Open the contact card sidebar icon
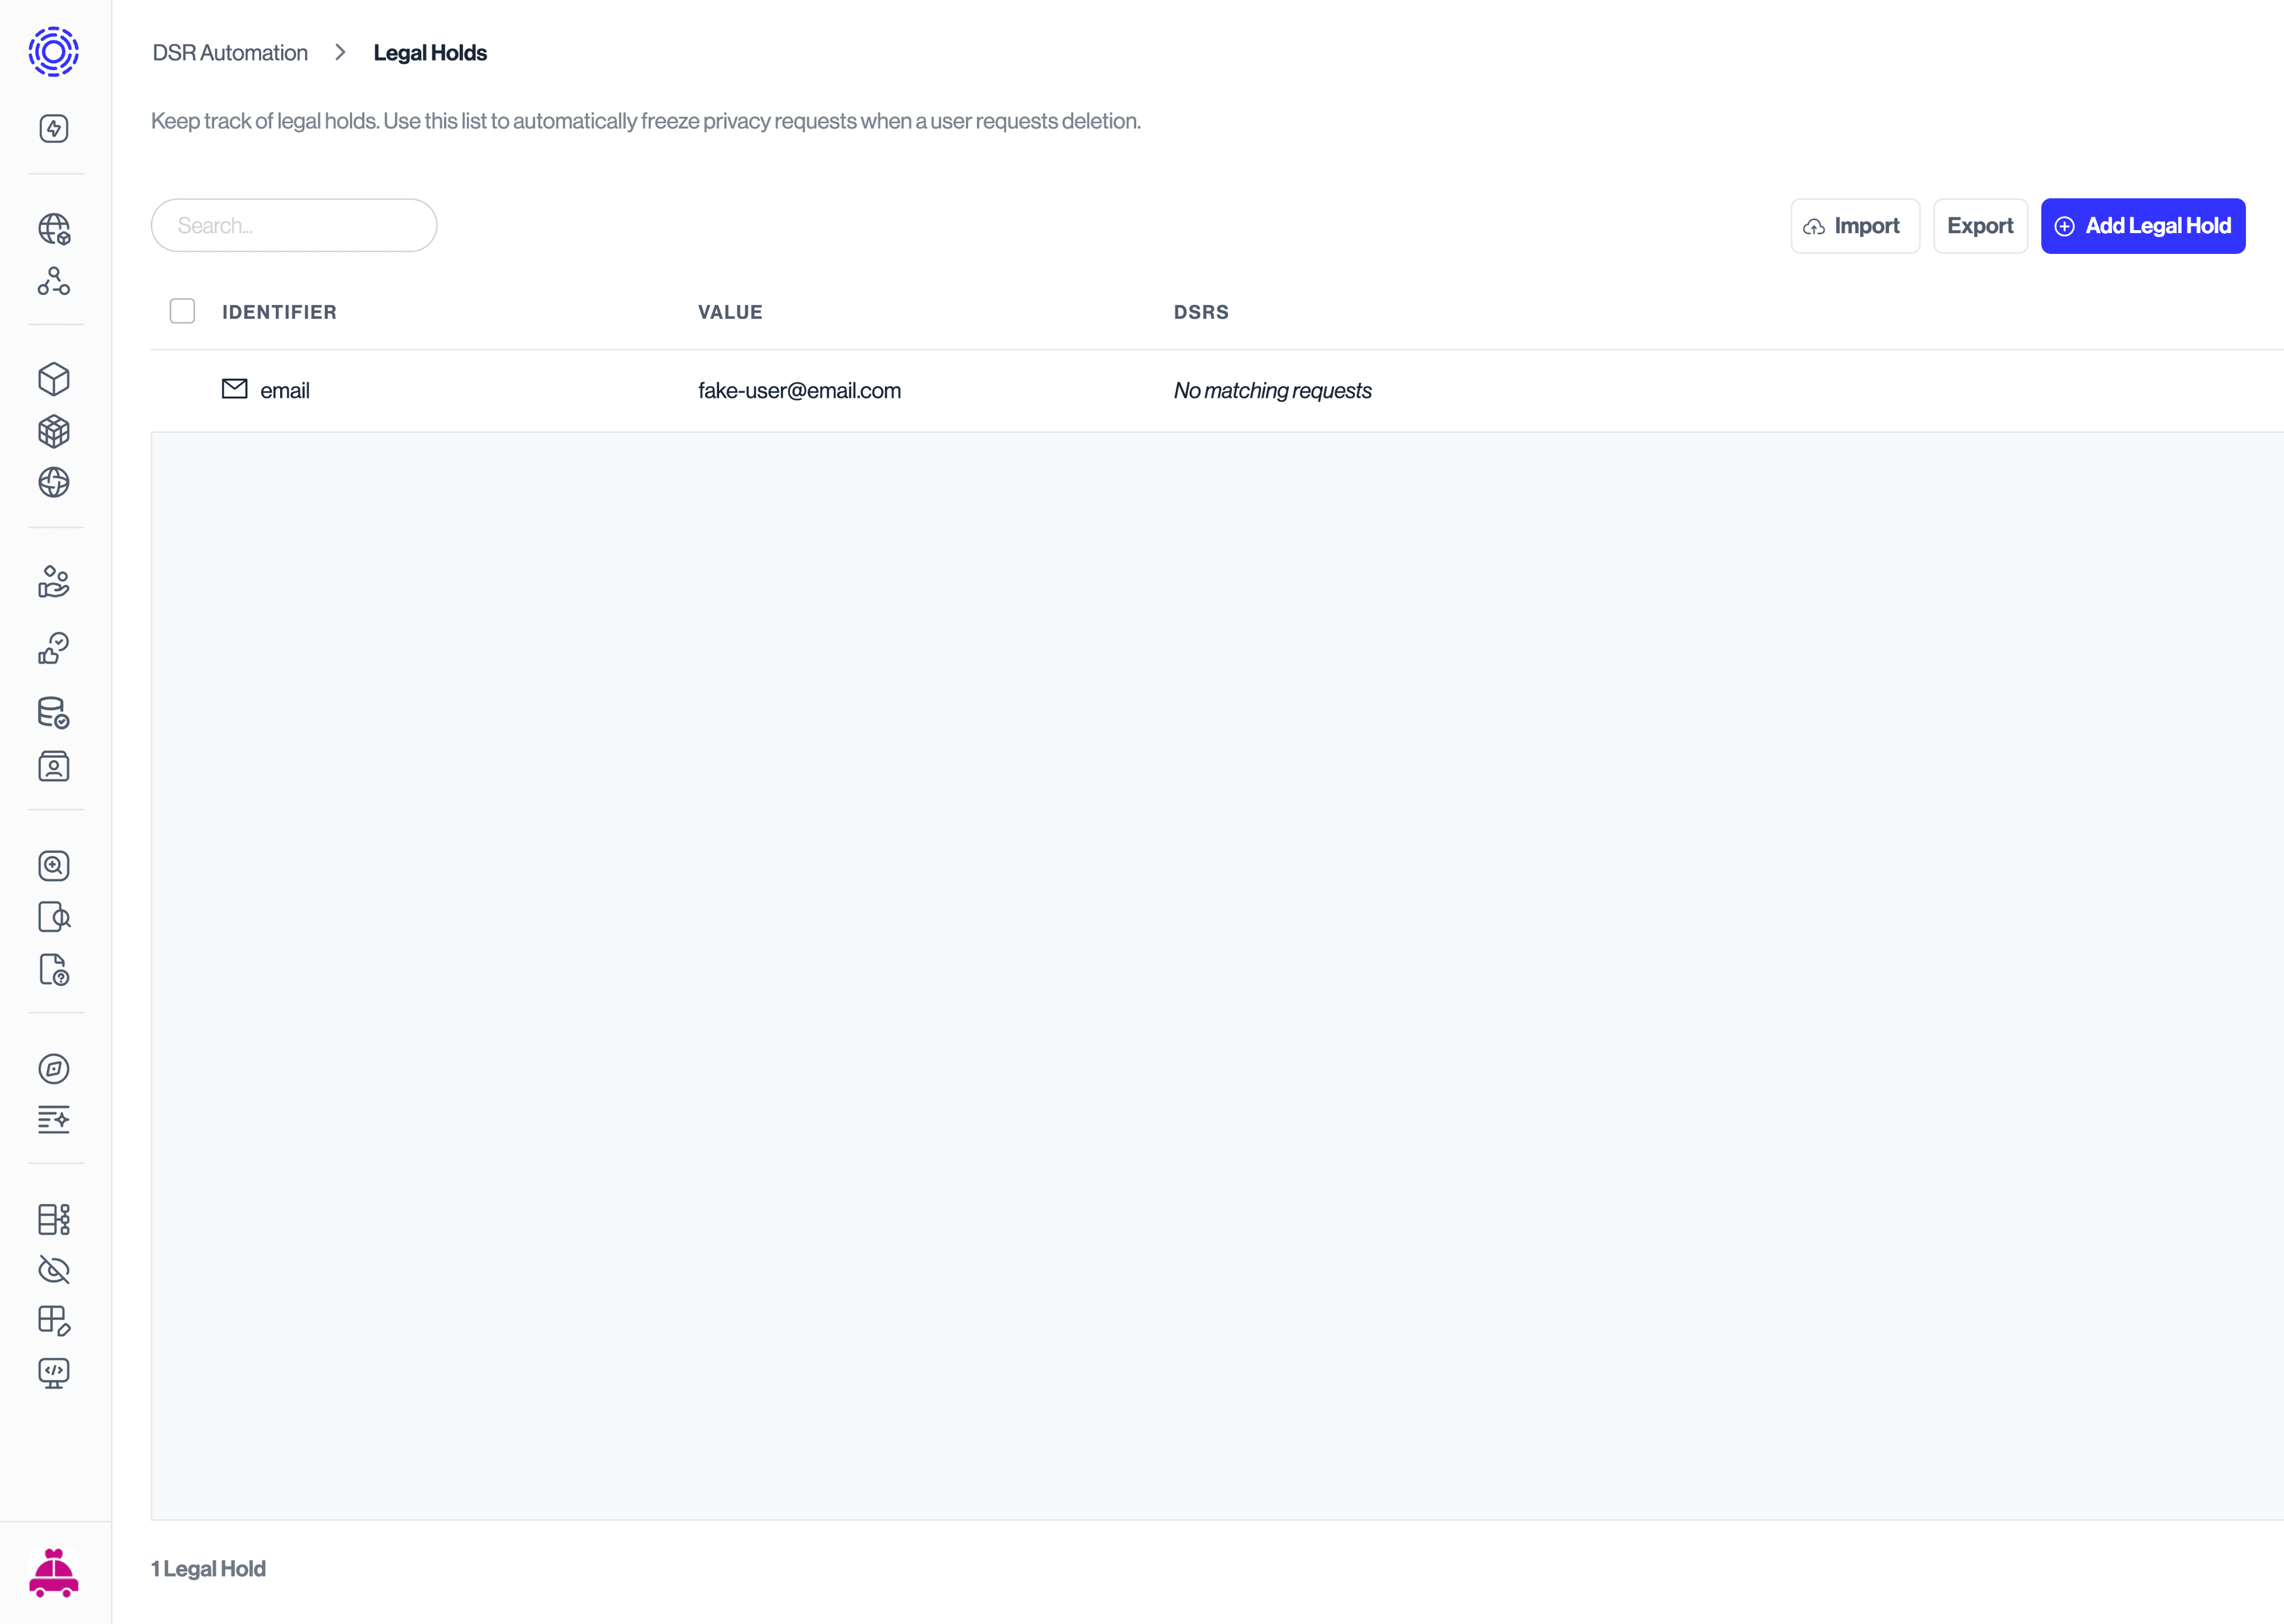Image resolution: width=2284 pixels, height=1624 pixels. [54, 767]
